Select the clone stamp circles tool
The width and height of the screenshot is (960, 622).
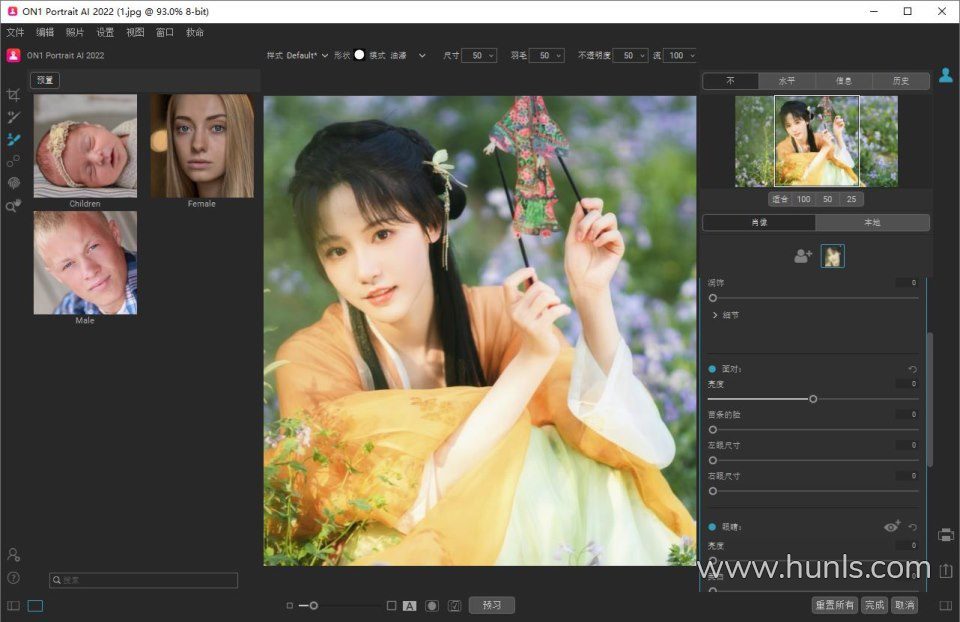click(13, 161)
